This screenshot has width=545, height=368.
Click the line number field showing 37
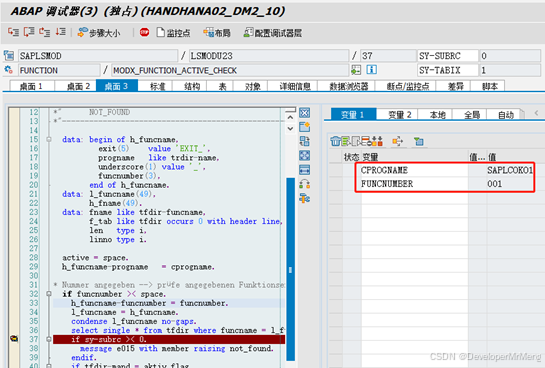pos(388,56)
